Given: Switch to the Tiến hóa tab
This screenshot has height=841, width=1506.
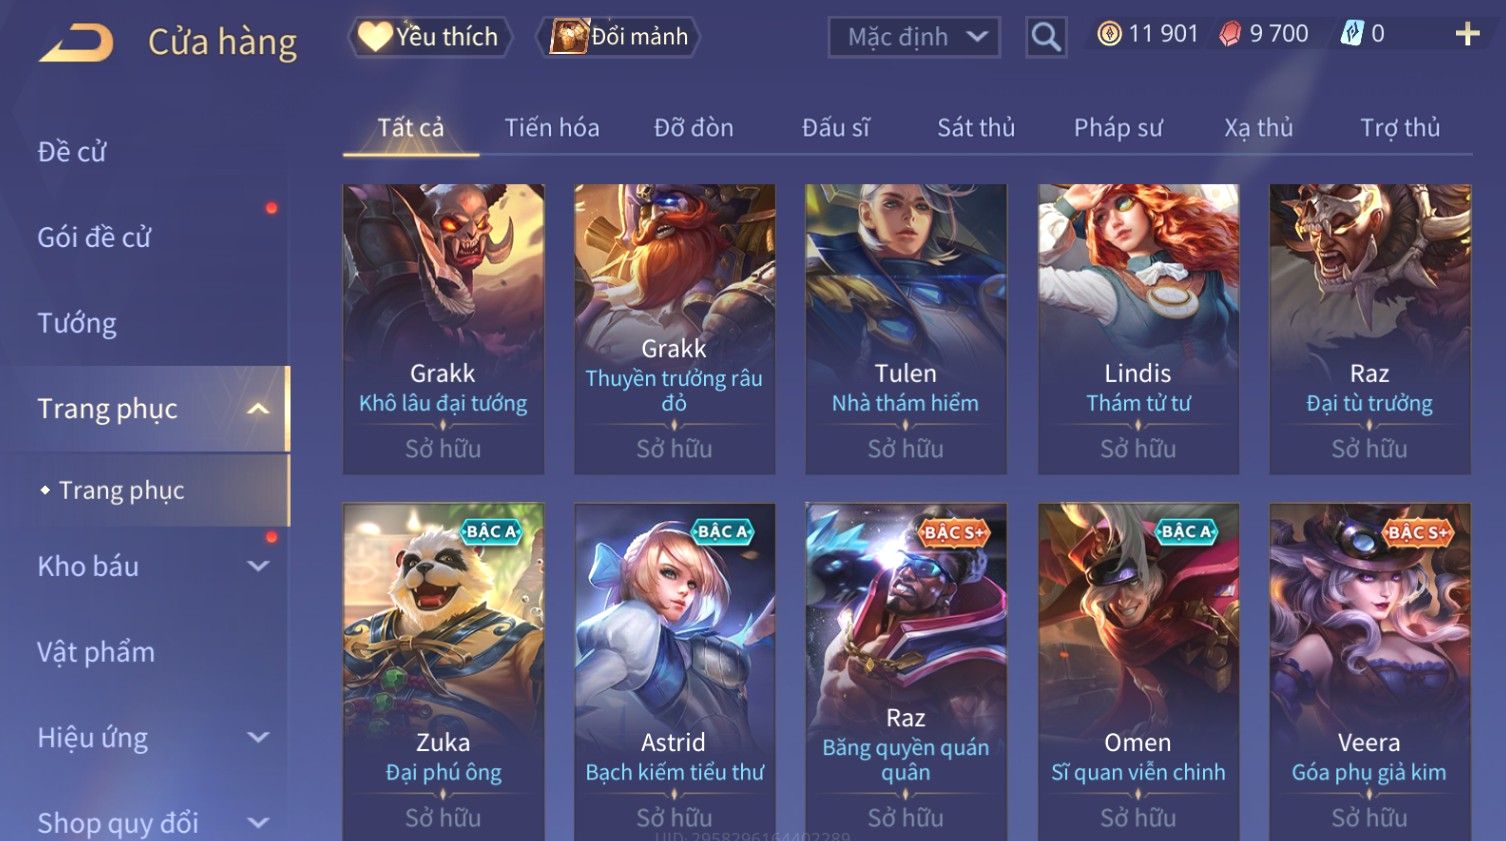Looking at the screenshot, I should pos(552,128).
